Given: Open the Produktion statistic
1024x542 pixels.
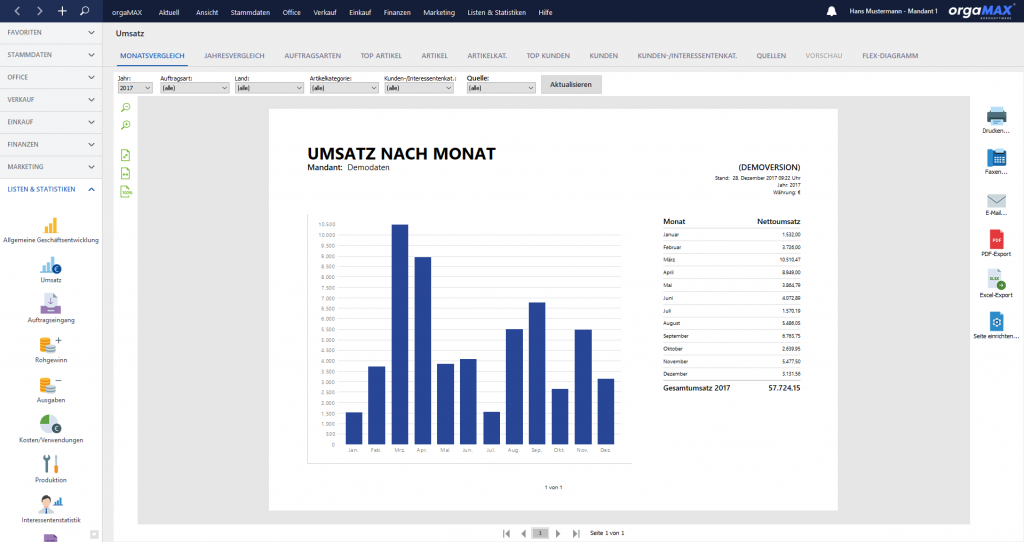Looking at the screenshot, I should tap(51, 469).
